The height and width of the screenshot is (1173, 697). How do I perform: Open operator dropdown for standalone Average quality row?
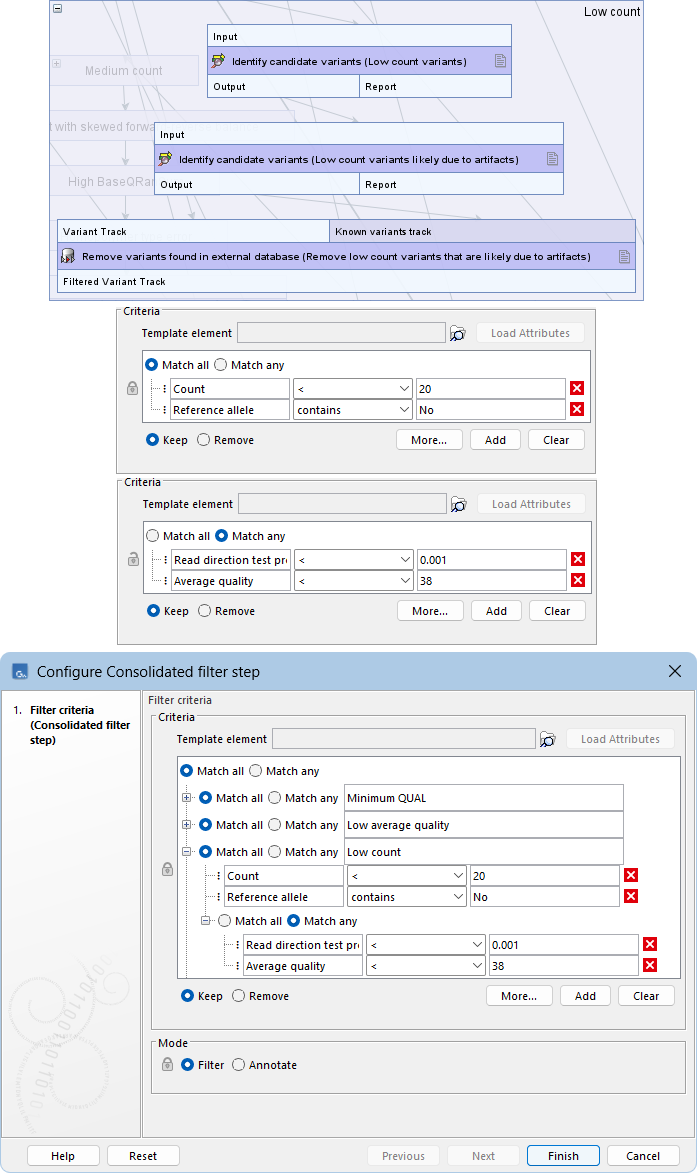[x=354, y=581]
